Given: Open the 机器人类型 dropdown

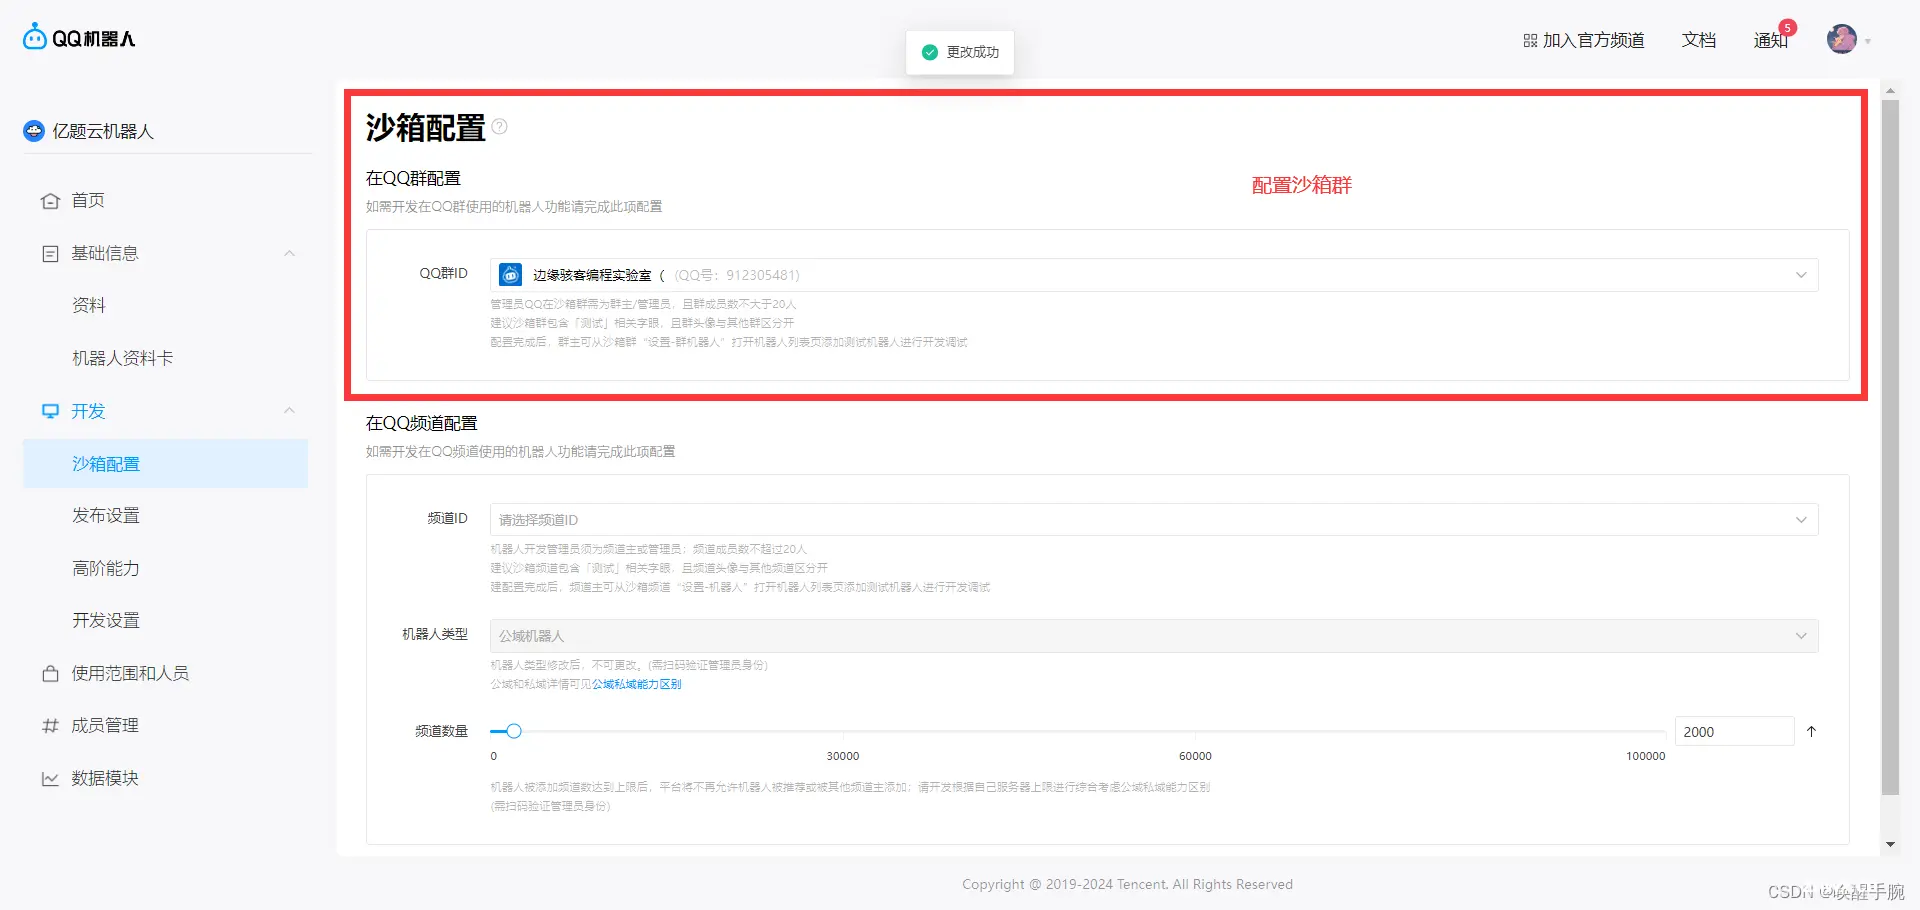Looking at the screenshot, I should click(x=1154, y=636).
